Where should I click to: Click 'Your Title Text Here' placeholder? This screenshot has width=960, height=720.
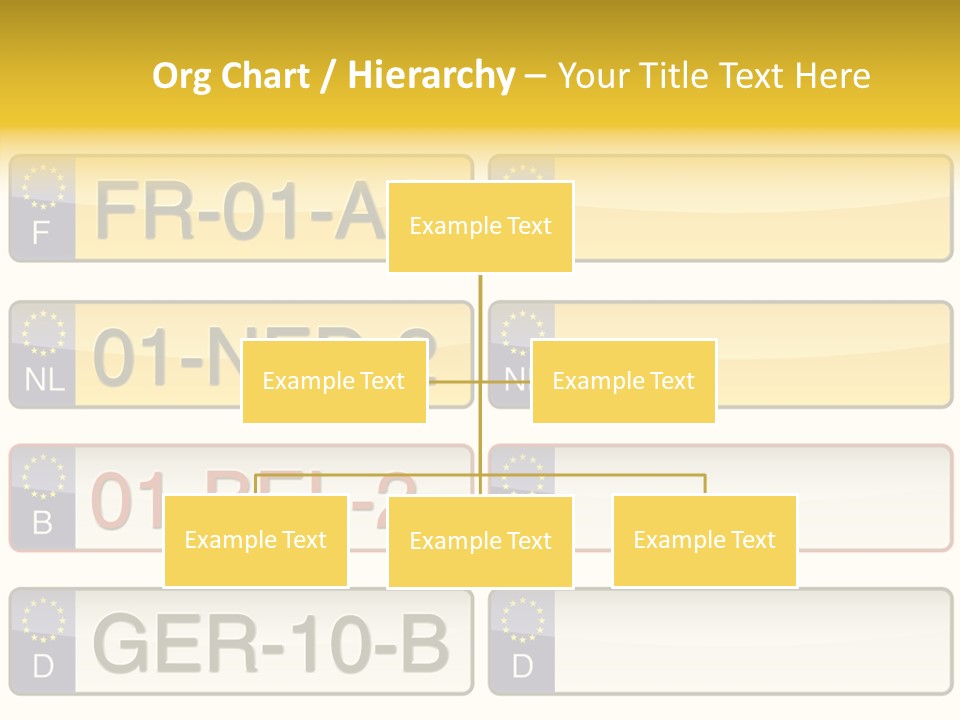pyautogui.click(x=713, y=75)
